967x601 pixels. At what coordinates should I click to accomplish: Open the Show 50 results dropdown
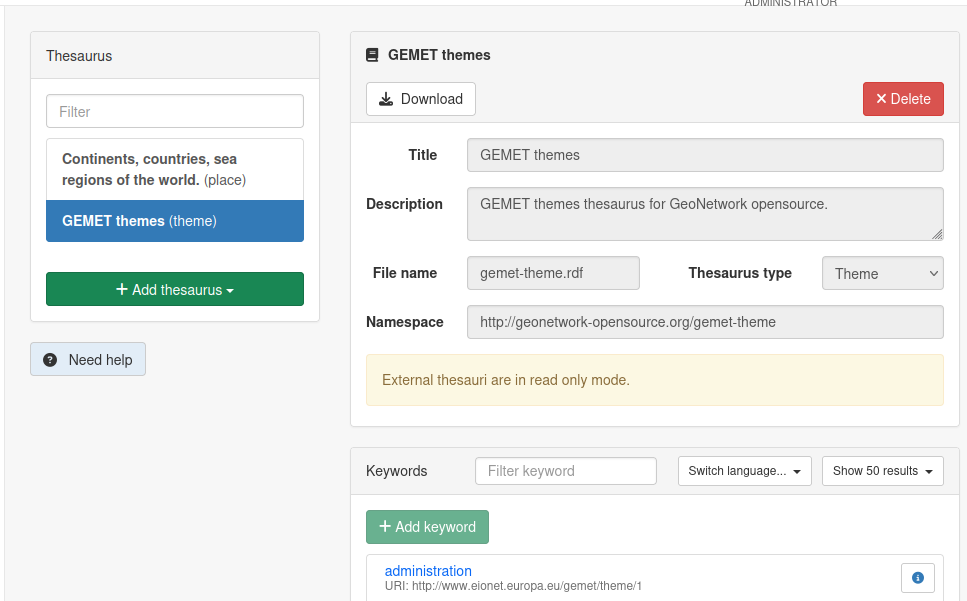(x=883, y=471)
